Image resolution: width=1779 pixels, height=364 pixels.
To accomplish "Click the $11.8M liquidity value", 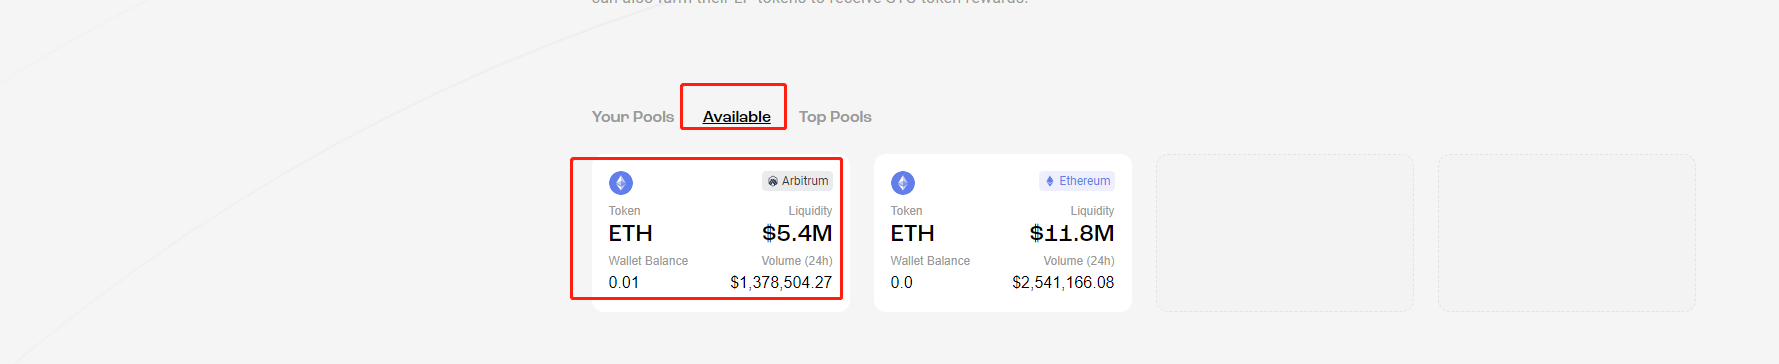I will [x=1072, y=233].
